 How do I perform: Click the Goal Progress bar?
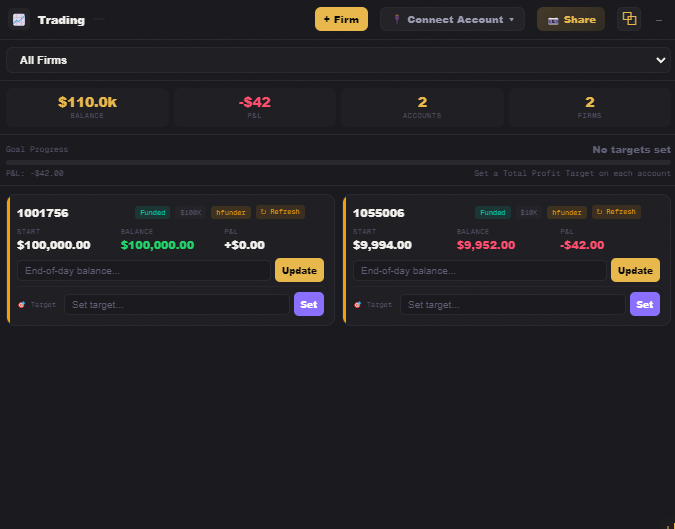click(338, 163)
